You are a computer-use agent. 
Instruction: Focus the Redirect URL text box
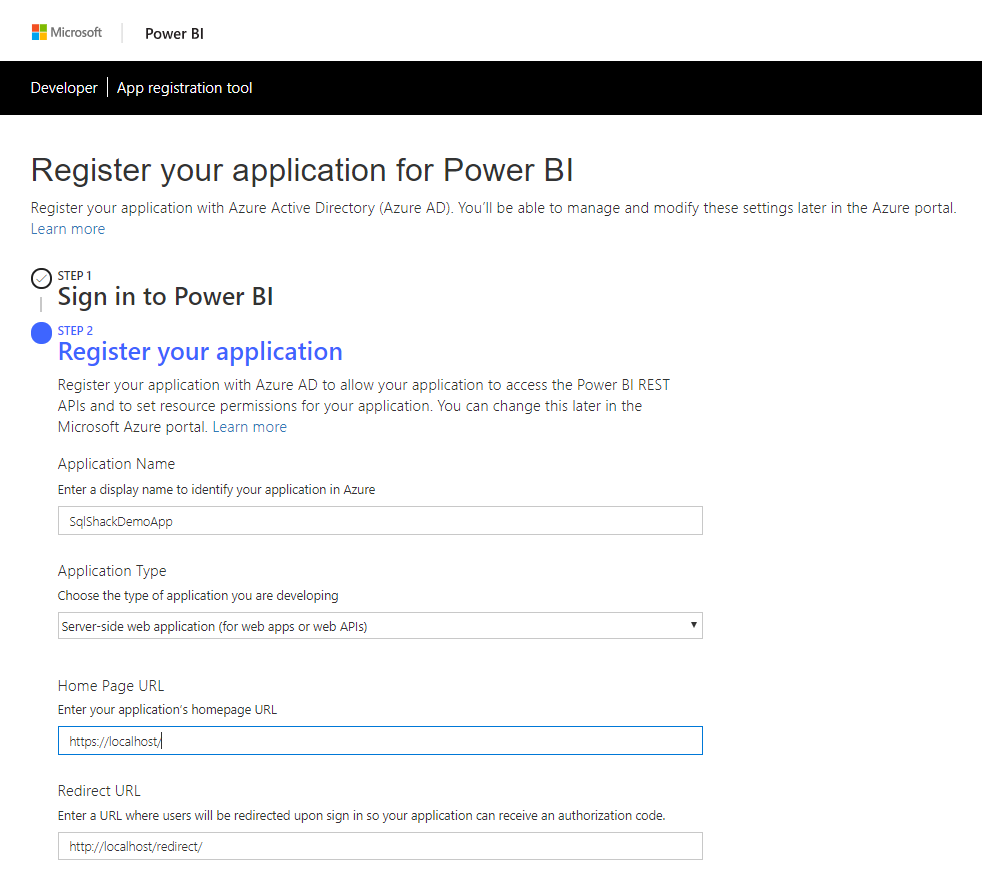coord(380,846)
